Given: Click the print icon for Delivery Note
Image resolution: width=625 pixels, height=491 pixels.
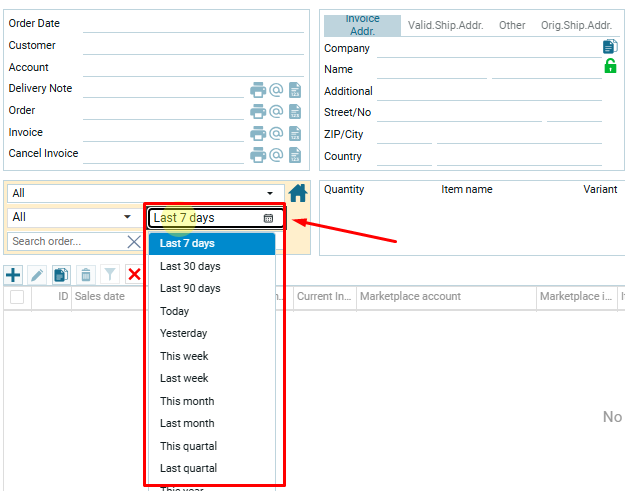Looking at the screenshot, I should [x=258, y=90].
